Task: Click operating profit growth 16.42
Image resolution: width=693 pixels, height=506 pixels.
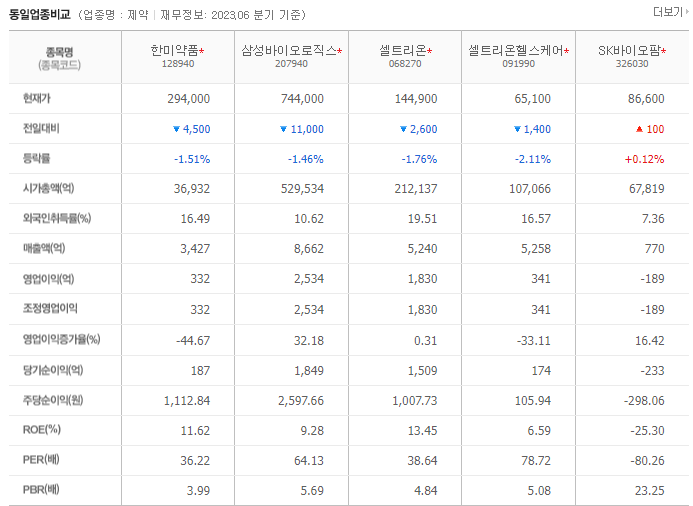Action: (x=650, y=341)
